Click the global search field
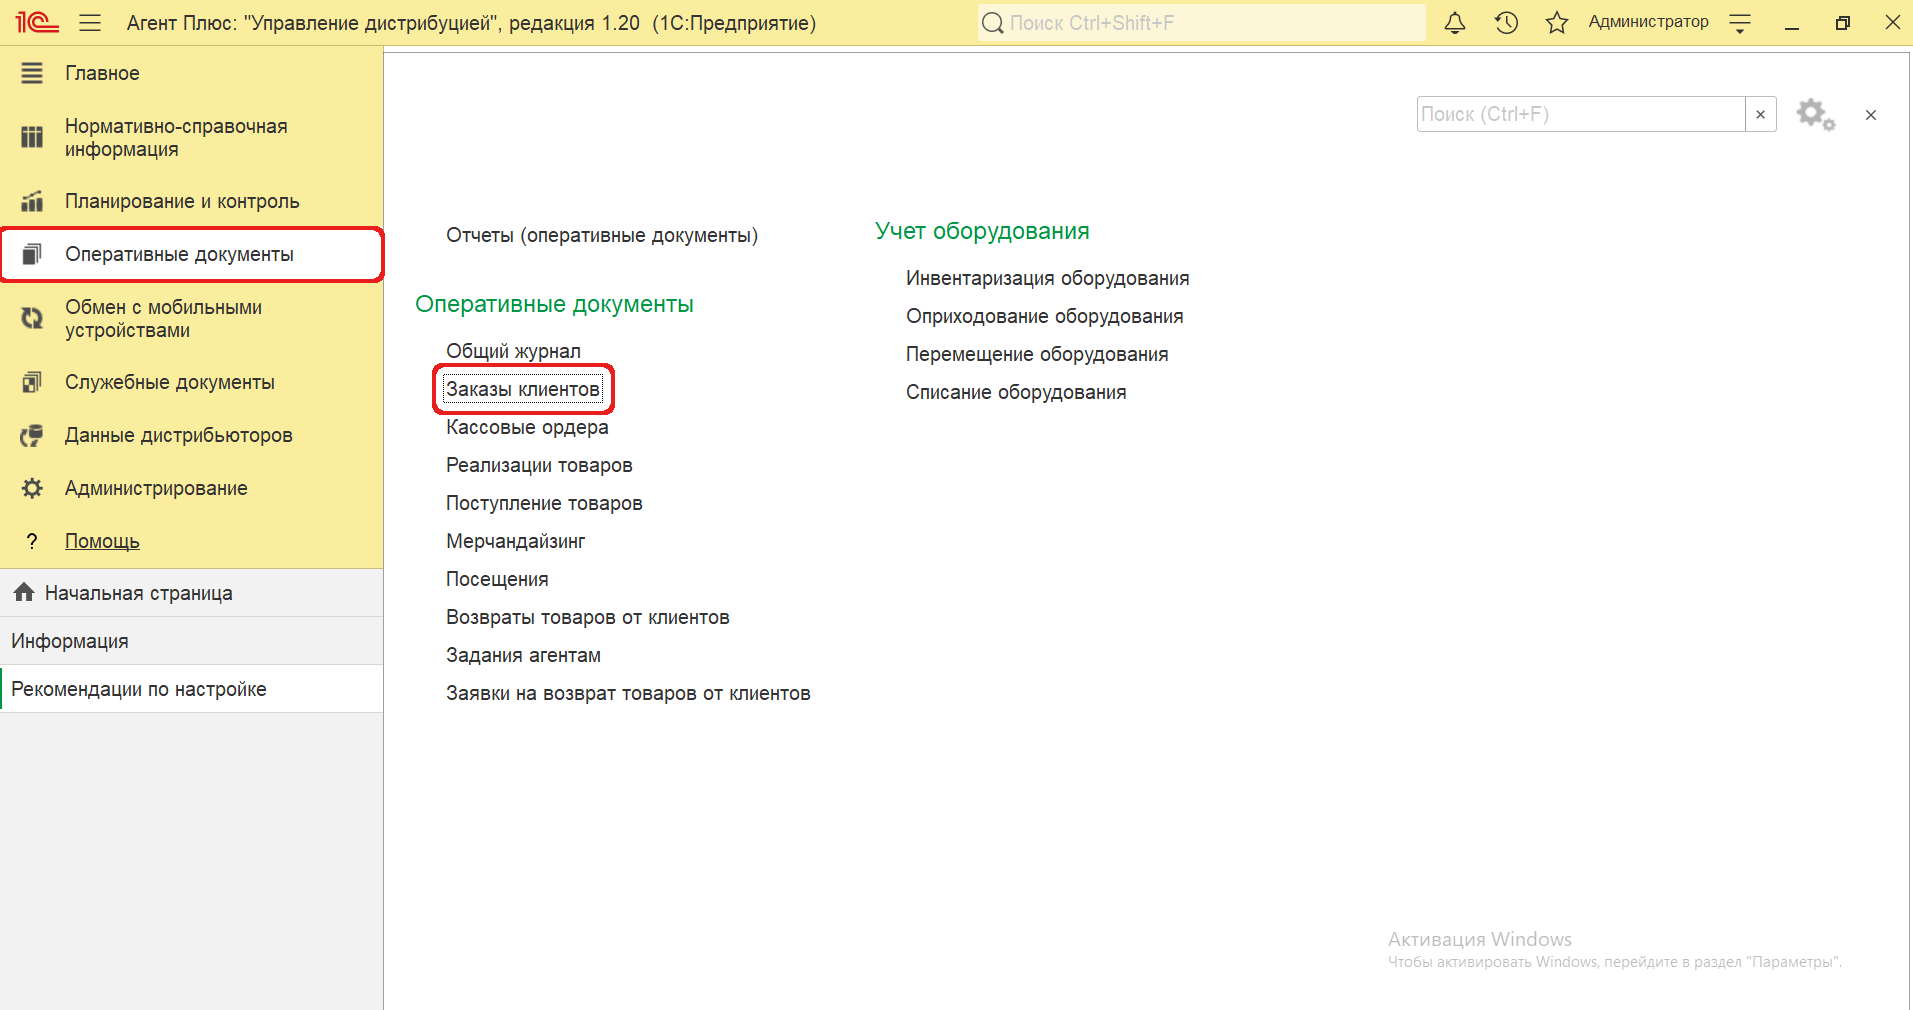Image resolution: width=1913 pixels, height=1010 pixels. click(1200, 23)
